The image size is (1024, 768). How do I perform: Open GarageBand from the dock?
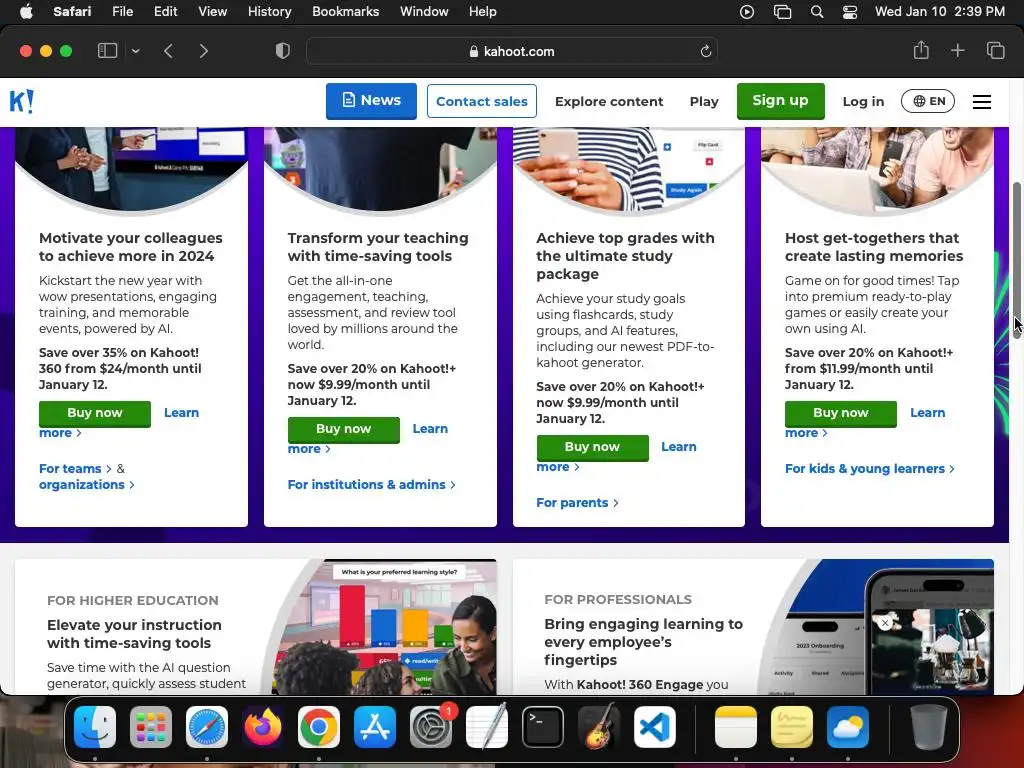(599, 727)
